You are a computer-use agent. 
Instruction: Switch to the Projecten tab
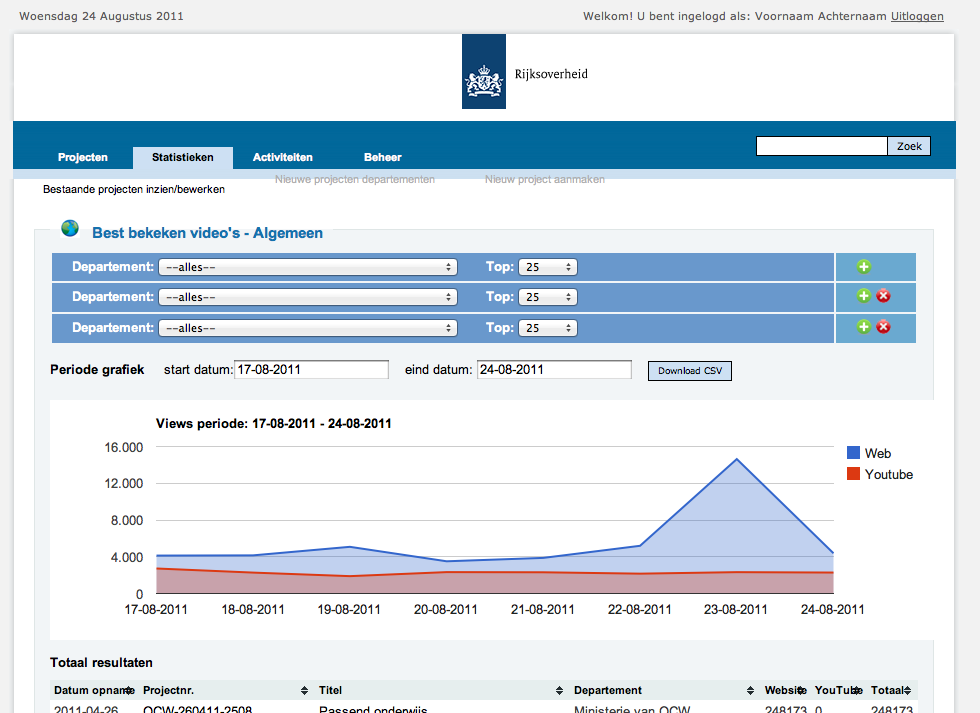[83, 157]
